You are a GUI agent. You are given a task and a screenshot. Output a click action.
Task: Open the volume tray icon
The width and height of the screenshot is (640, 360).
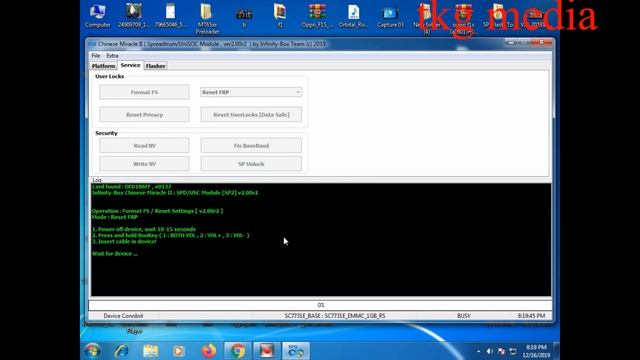(489, 351)
